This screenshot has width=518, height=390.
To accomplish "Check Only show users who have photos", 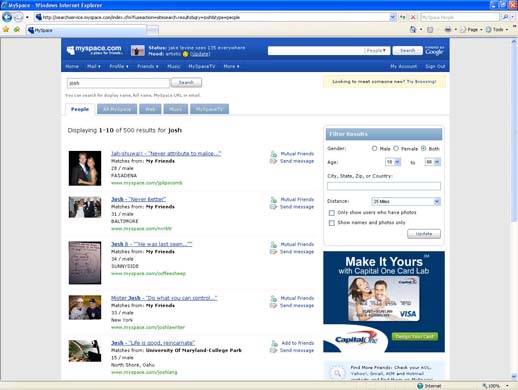I will coord(332,213).
